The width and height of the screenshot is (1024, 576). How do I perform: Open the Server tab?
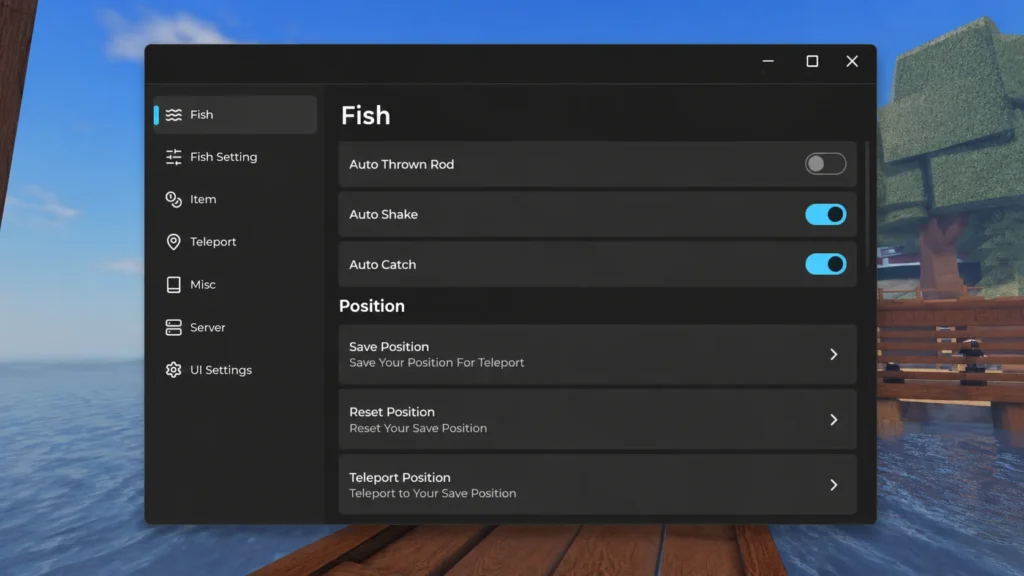pos(235,327)
